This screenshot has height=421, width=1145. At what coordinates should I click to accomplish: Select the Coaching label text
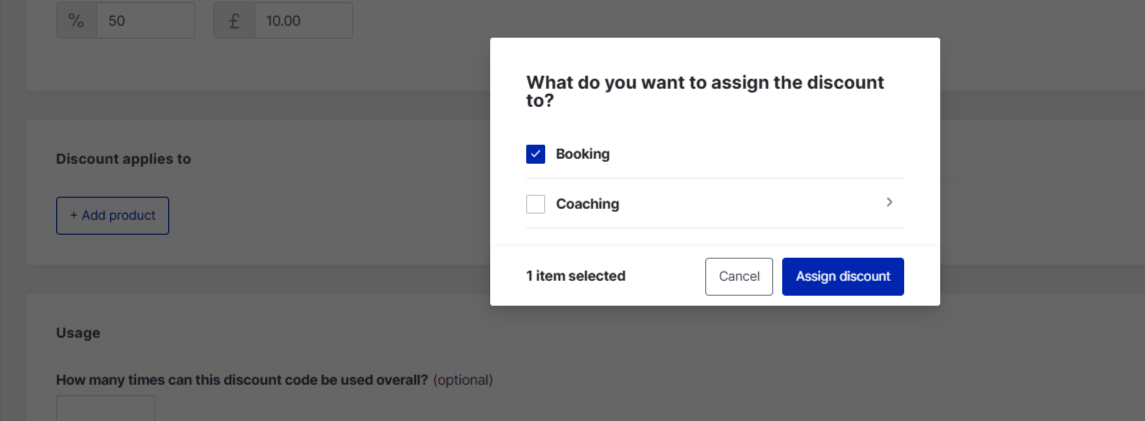588,204
